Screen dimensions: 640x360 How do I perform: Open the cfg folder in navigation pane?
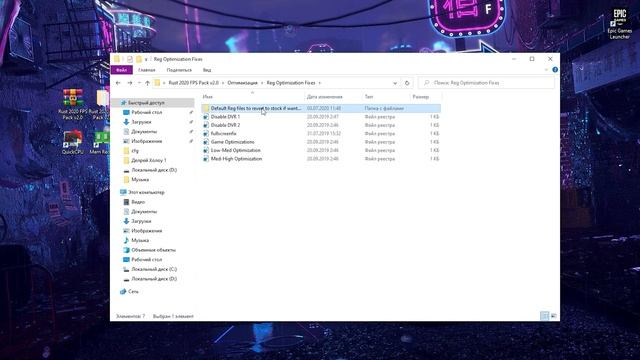[x=135, y=151]
